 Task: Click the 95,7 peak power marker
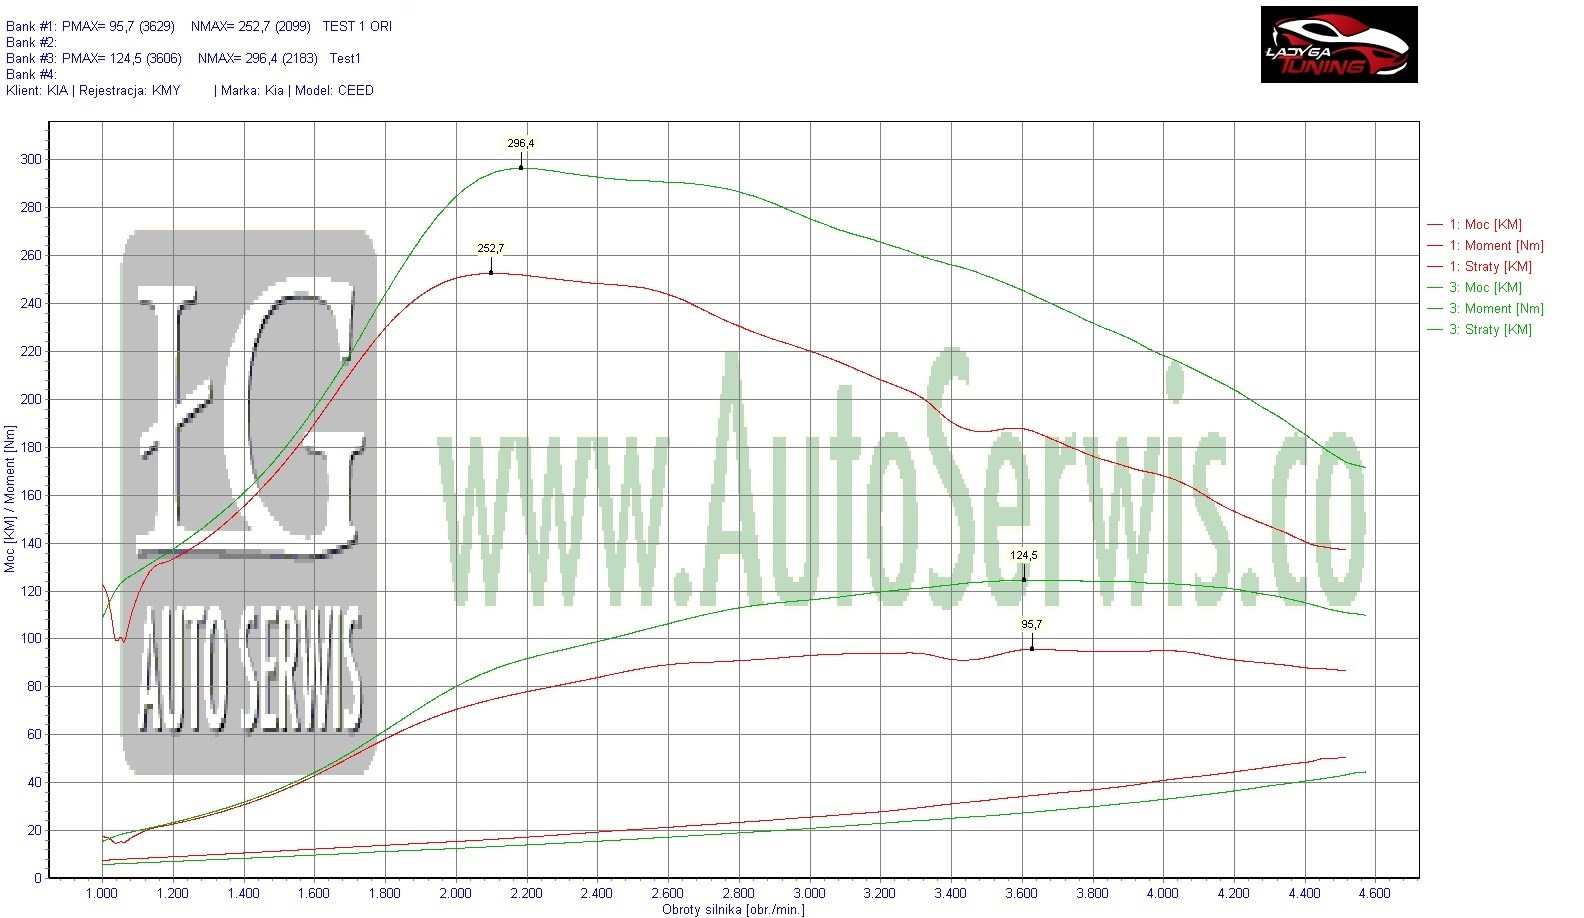click(1031, 625)
